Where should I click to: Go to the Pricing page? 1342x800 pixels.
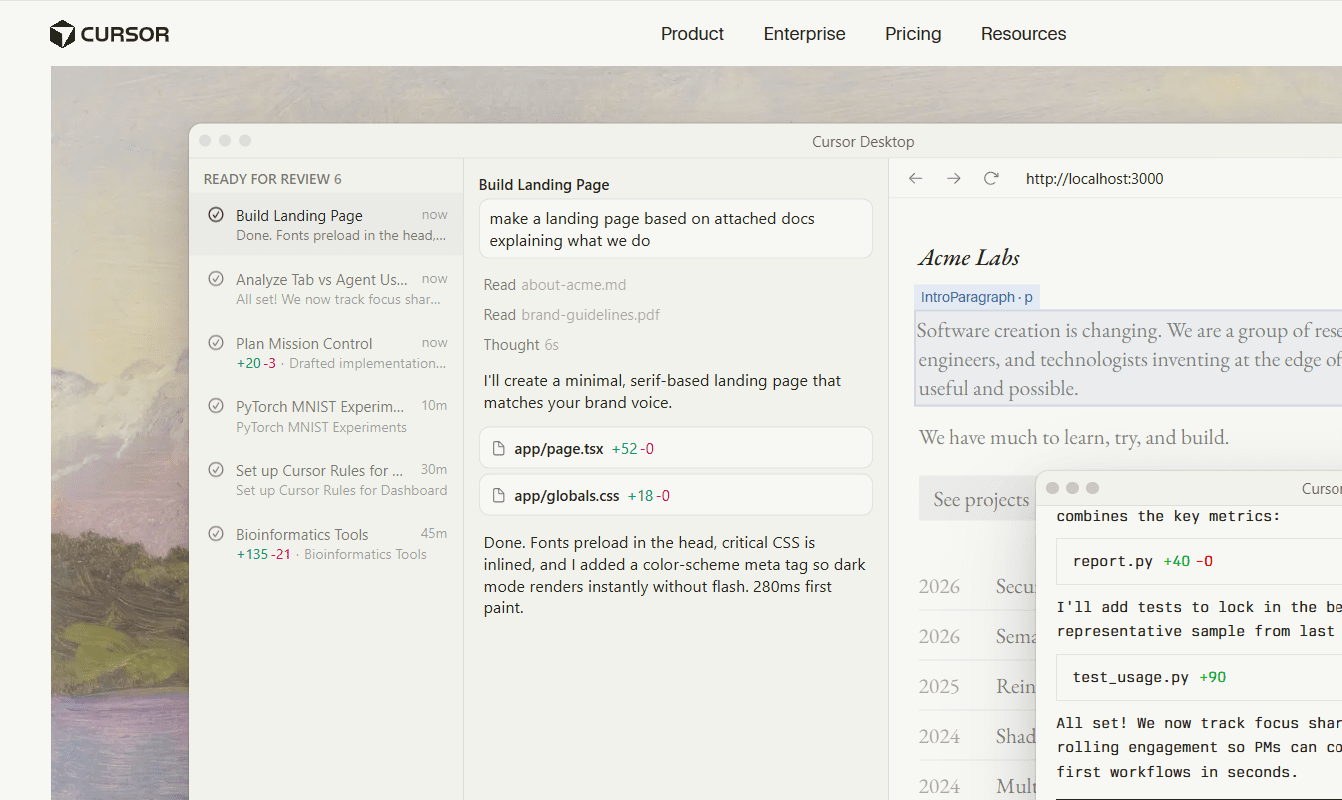coord(913,34)
